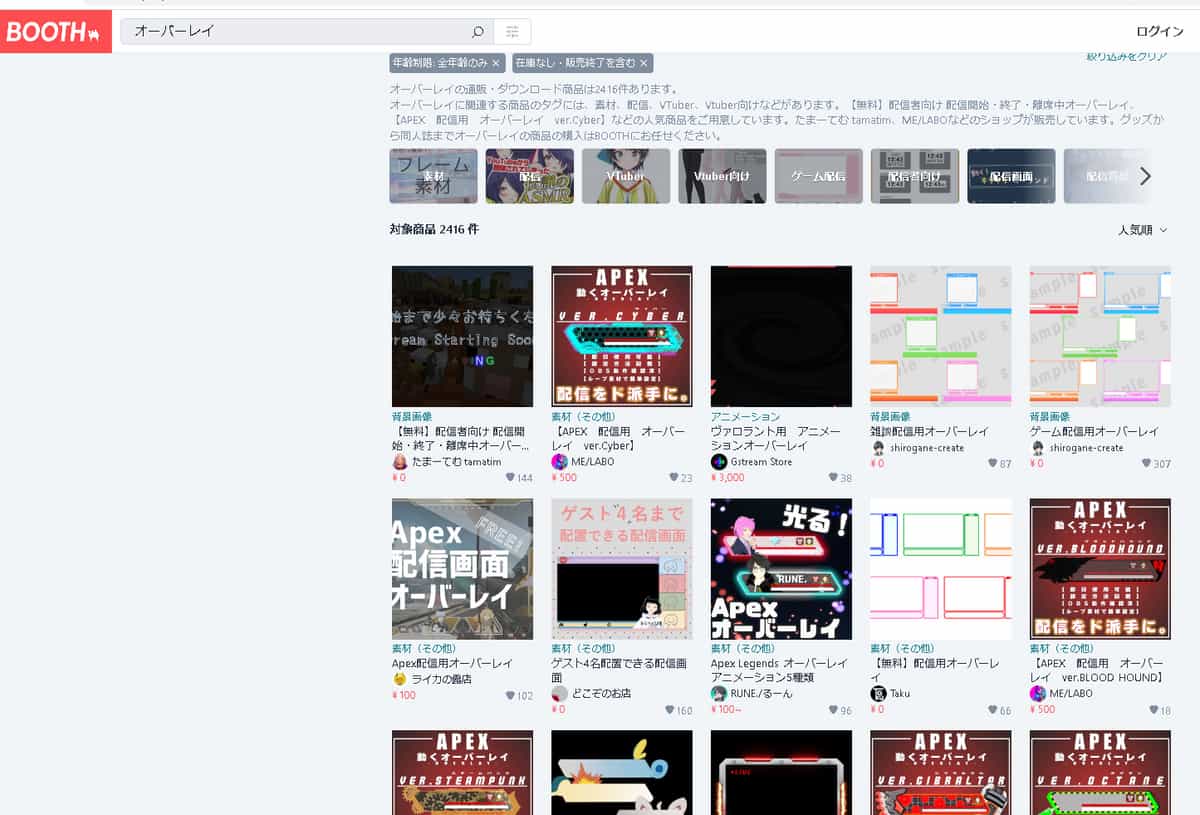
Task: Open Gstream Store shop avatar
Action: click(718, 462)
